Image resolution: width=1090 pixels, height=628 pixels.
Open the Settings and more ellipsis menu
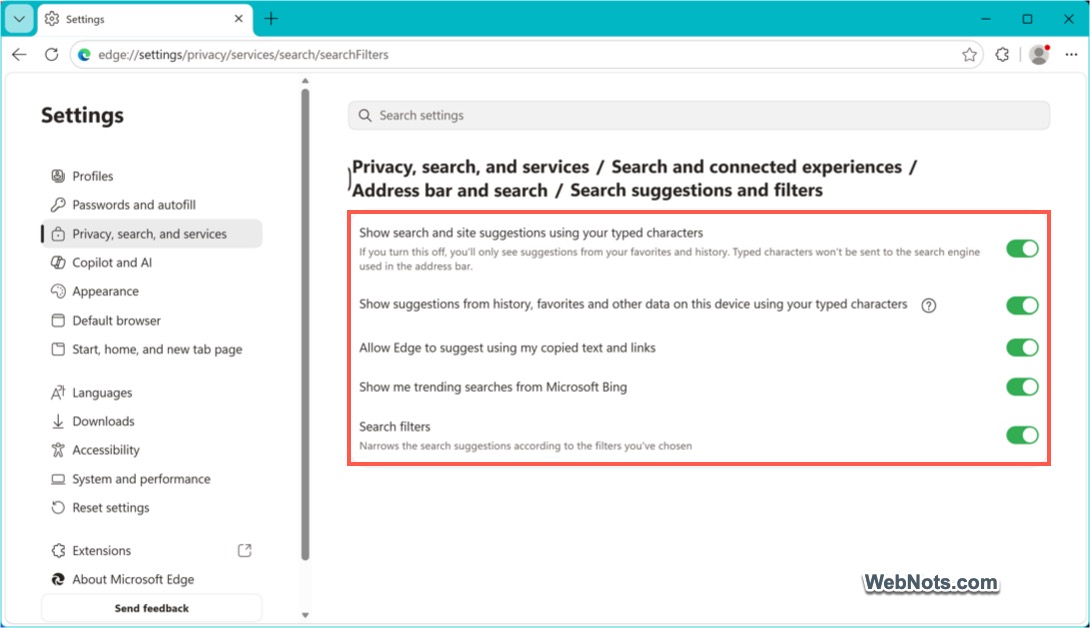point(1071,54)
